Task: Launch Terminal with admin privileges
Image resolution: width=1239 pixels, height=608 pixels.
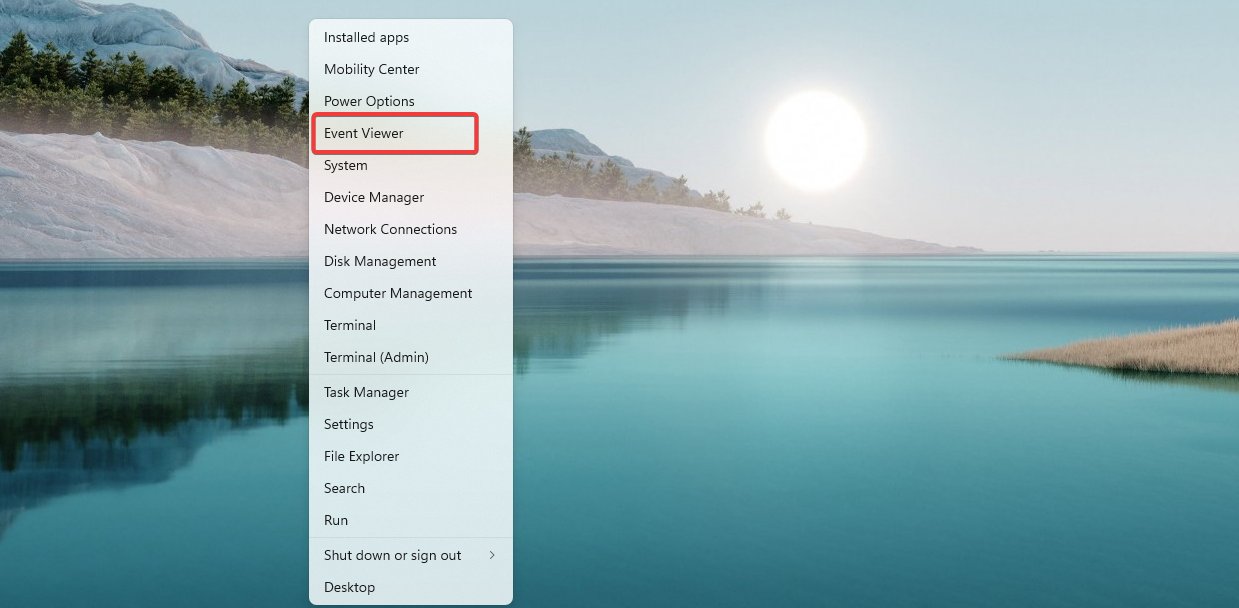Action: click(377, 357)
